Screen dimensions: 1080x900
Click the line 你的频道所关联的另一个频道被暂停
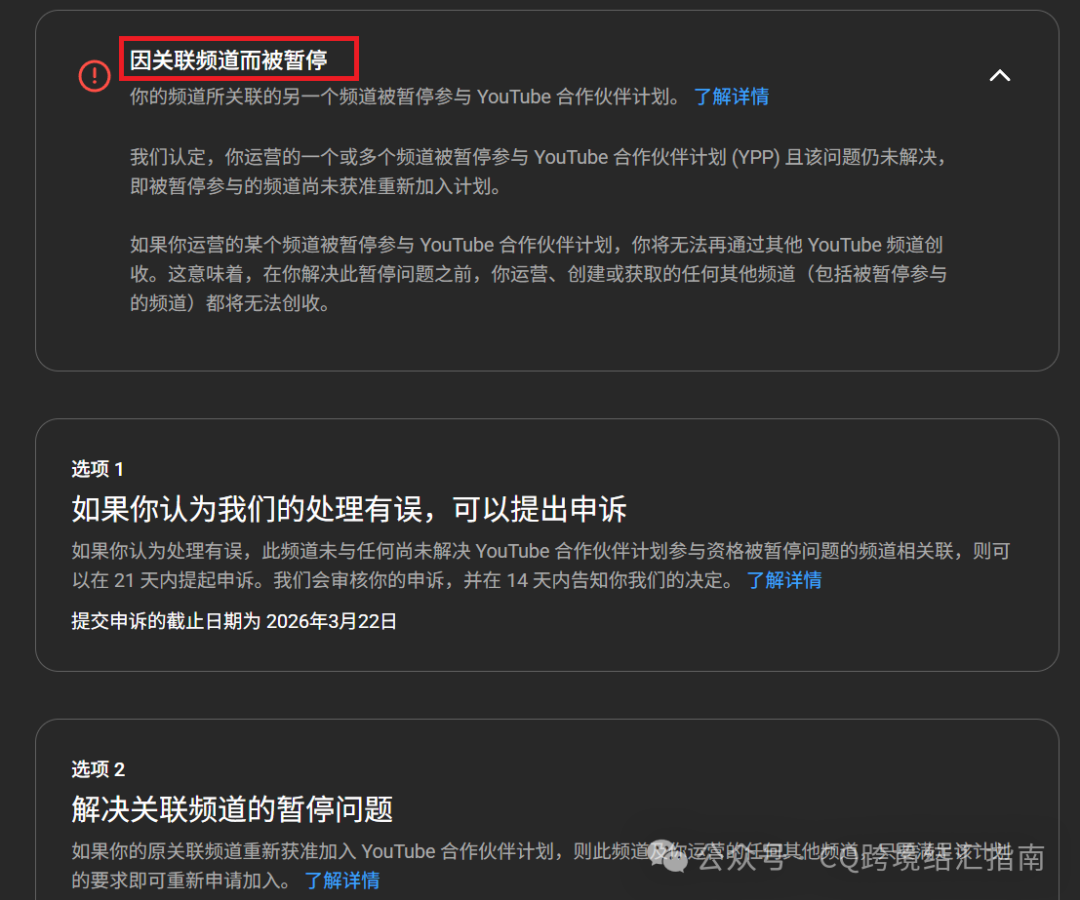click(406, 96)
